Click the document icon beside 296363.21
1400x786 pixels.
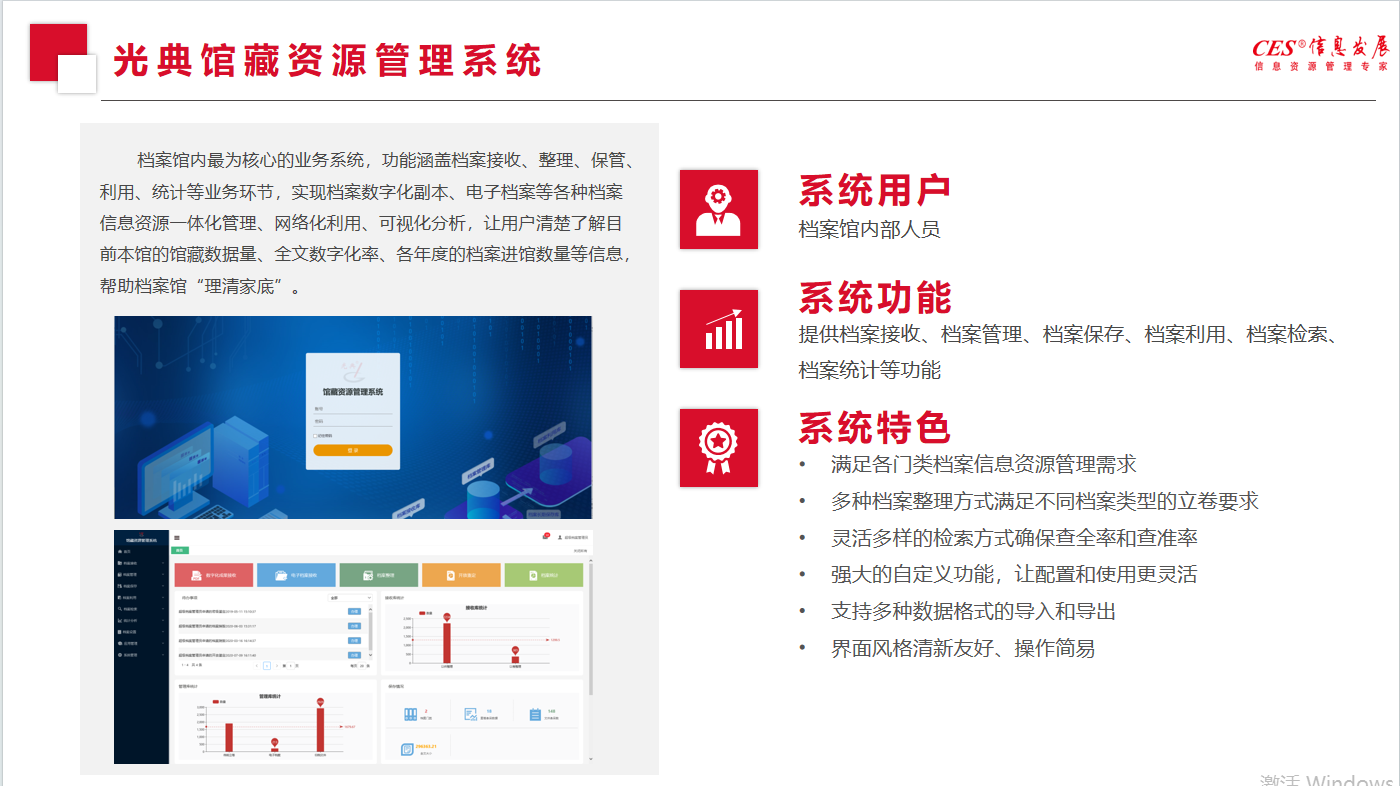click(407, 749)
